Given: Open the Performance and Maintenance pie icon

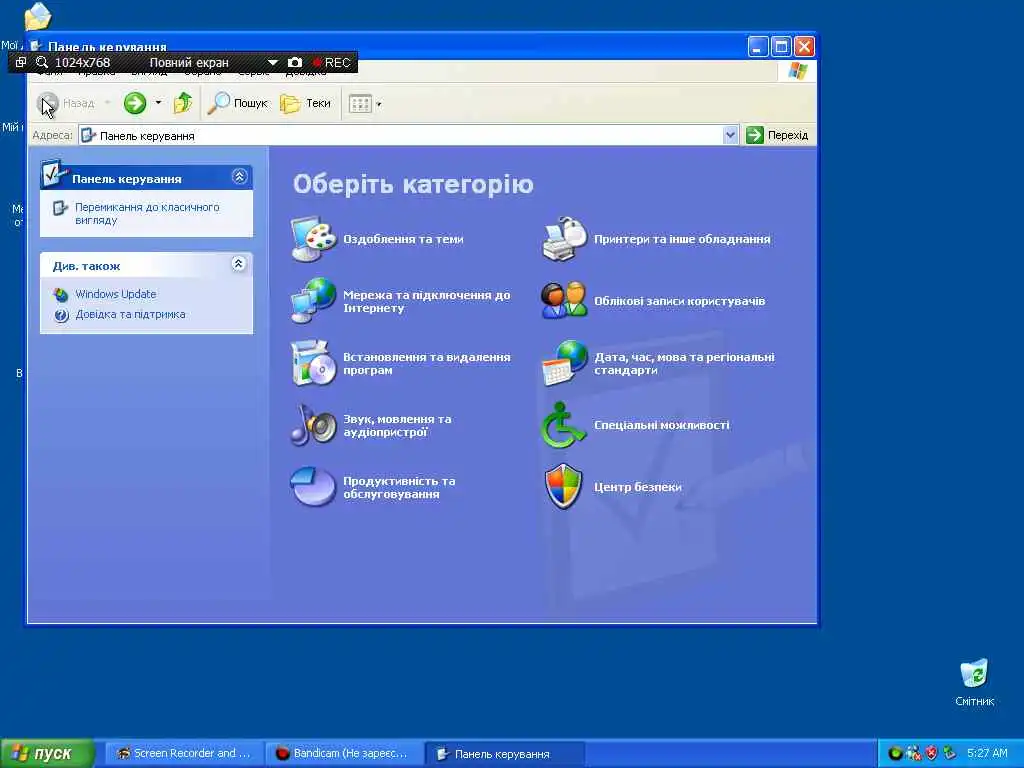Looking at the screenshot, I should pos(313,487).
